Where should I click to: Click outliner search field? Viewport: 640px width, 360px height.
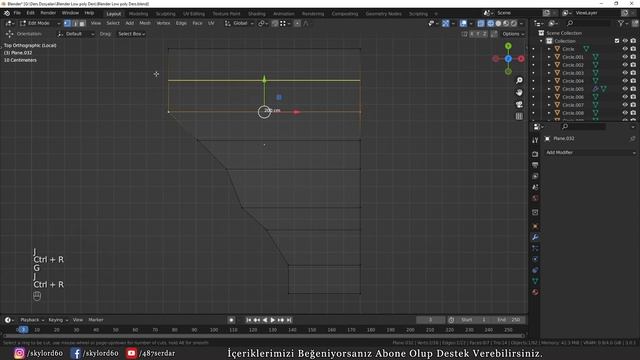pyautogui.click(x=588, y=23)
